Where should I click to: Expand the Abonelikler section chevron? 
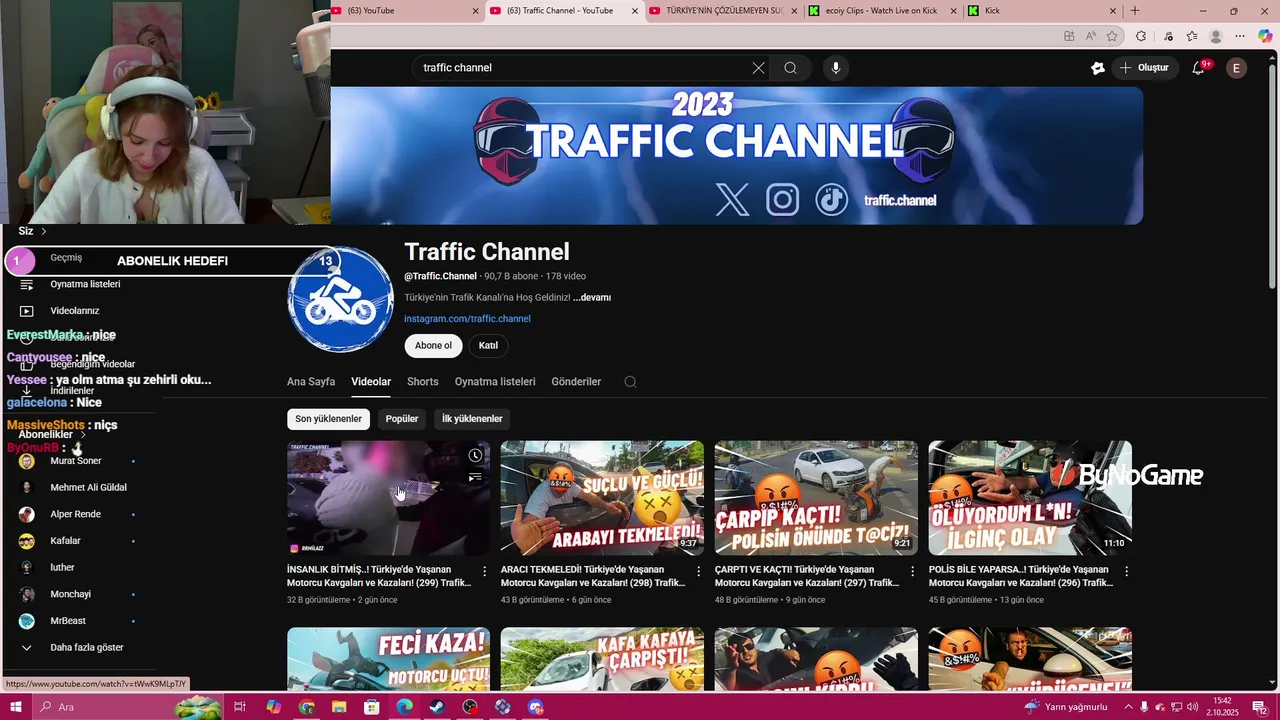(x=83, y=434)
